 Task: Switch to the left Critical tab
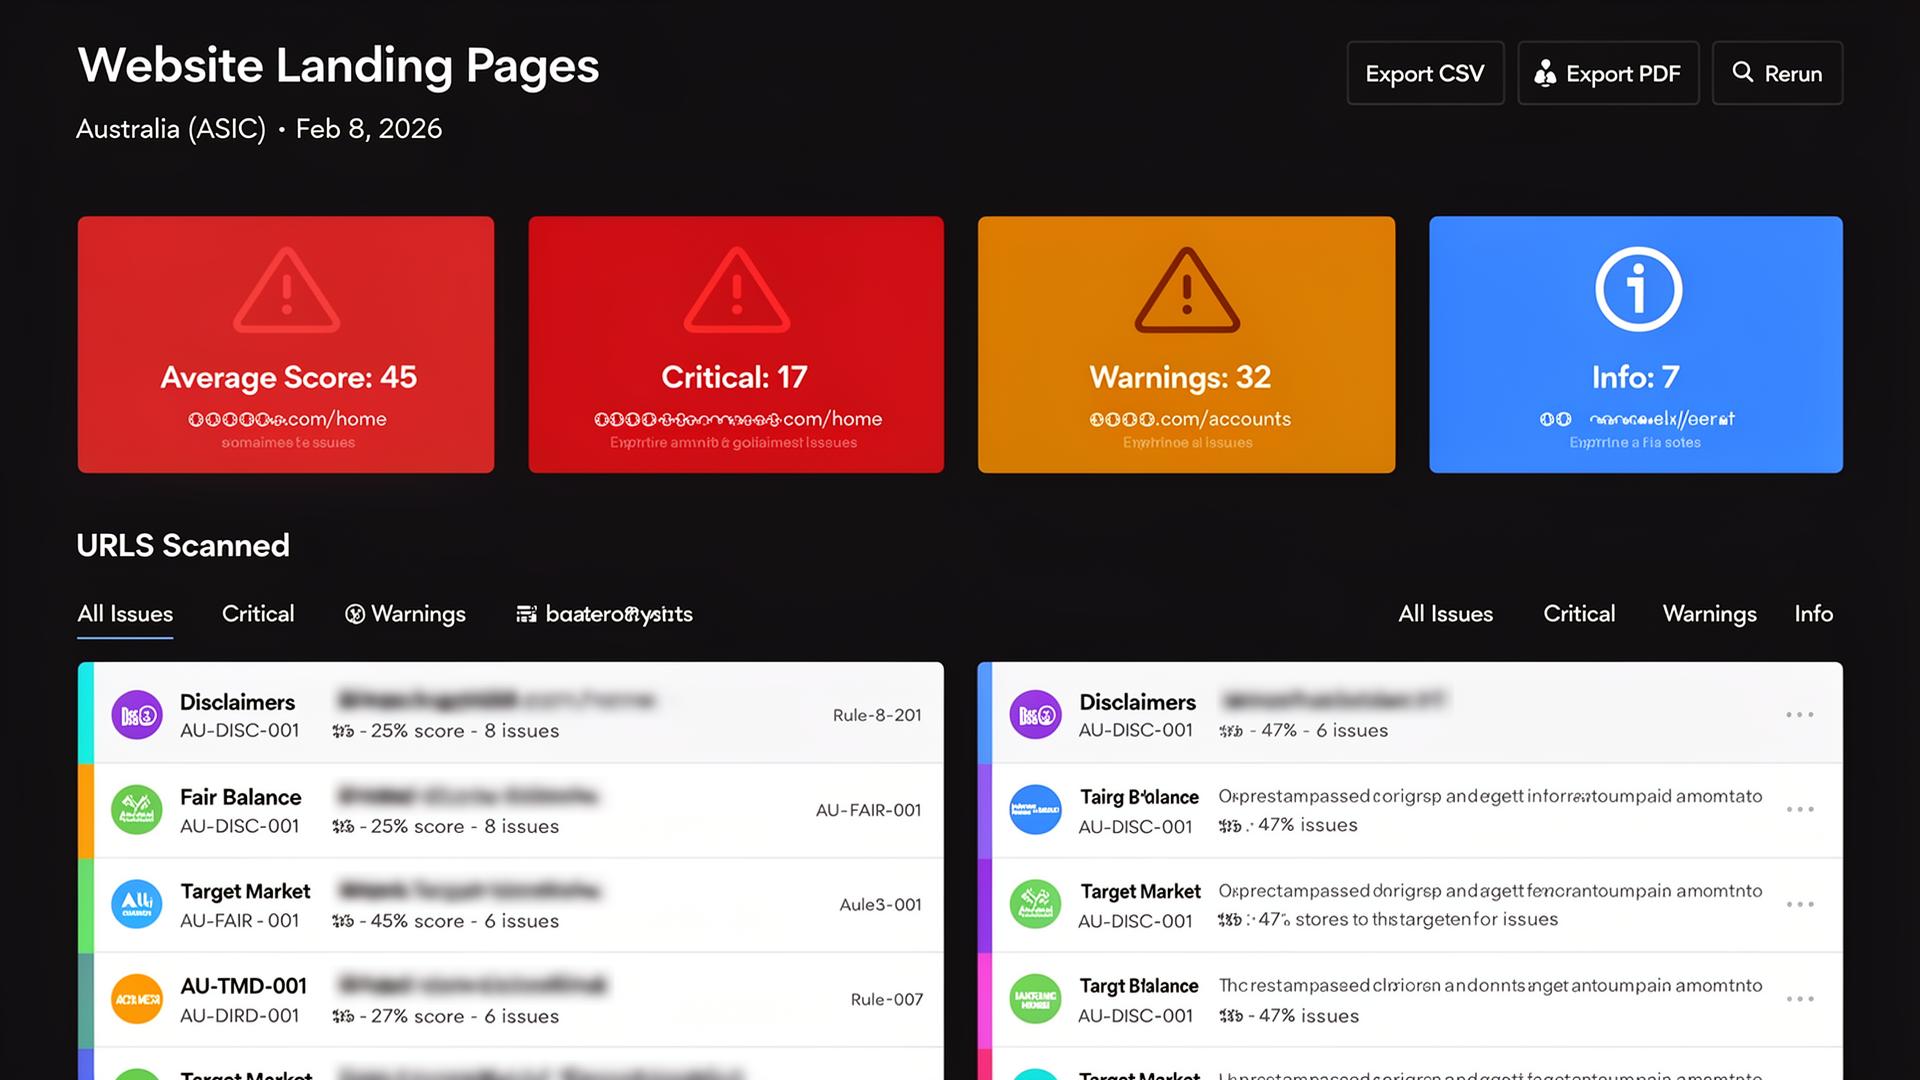(258, 614)
